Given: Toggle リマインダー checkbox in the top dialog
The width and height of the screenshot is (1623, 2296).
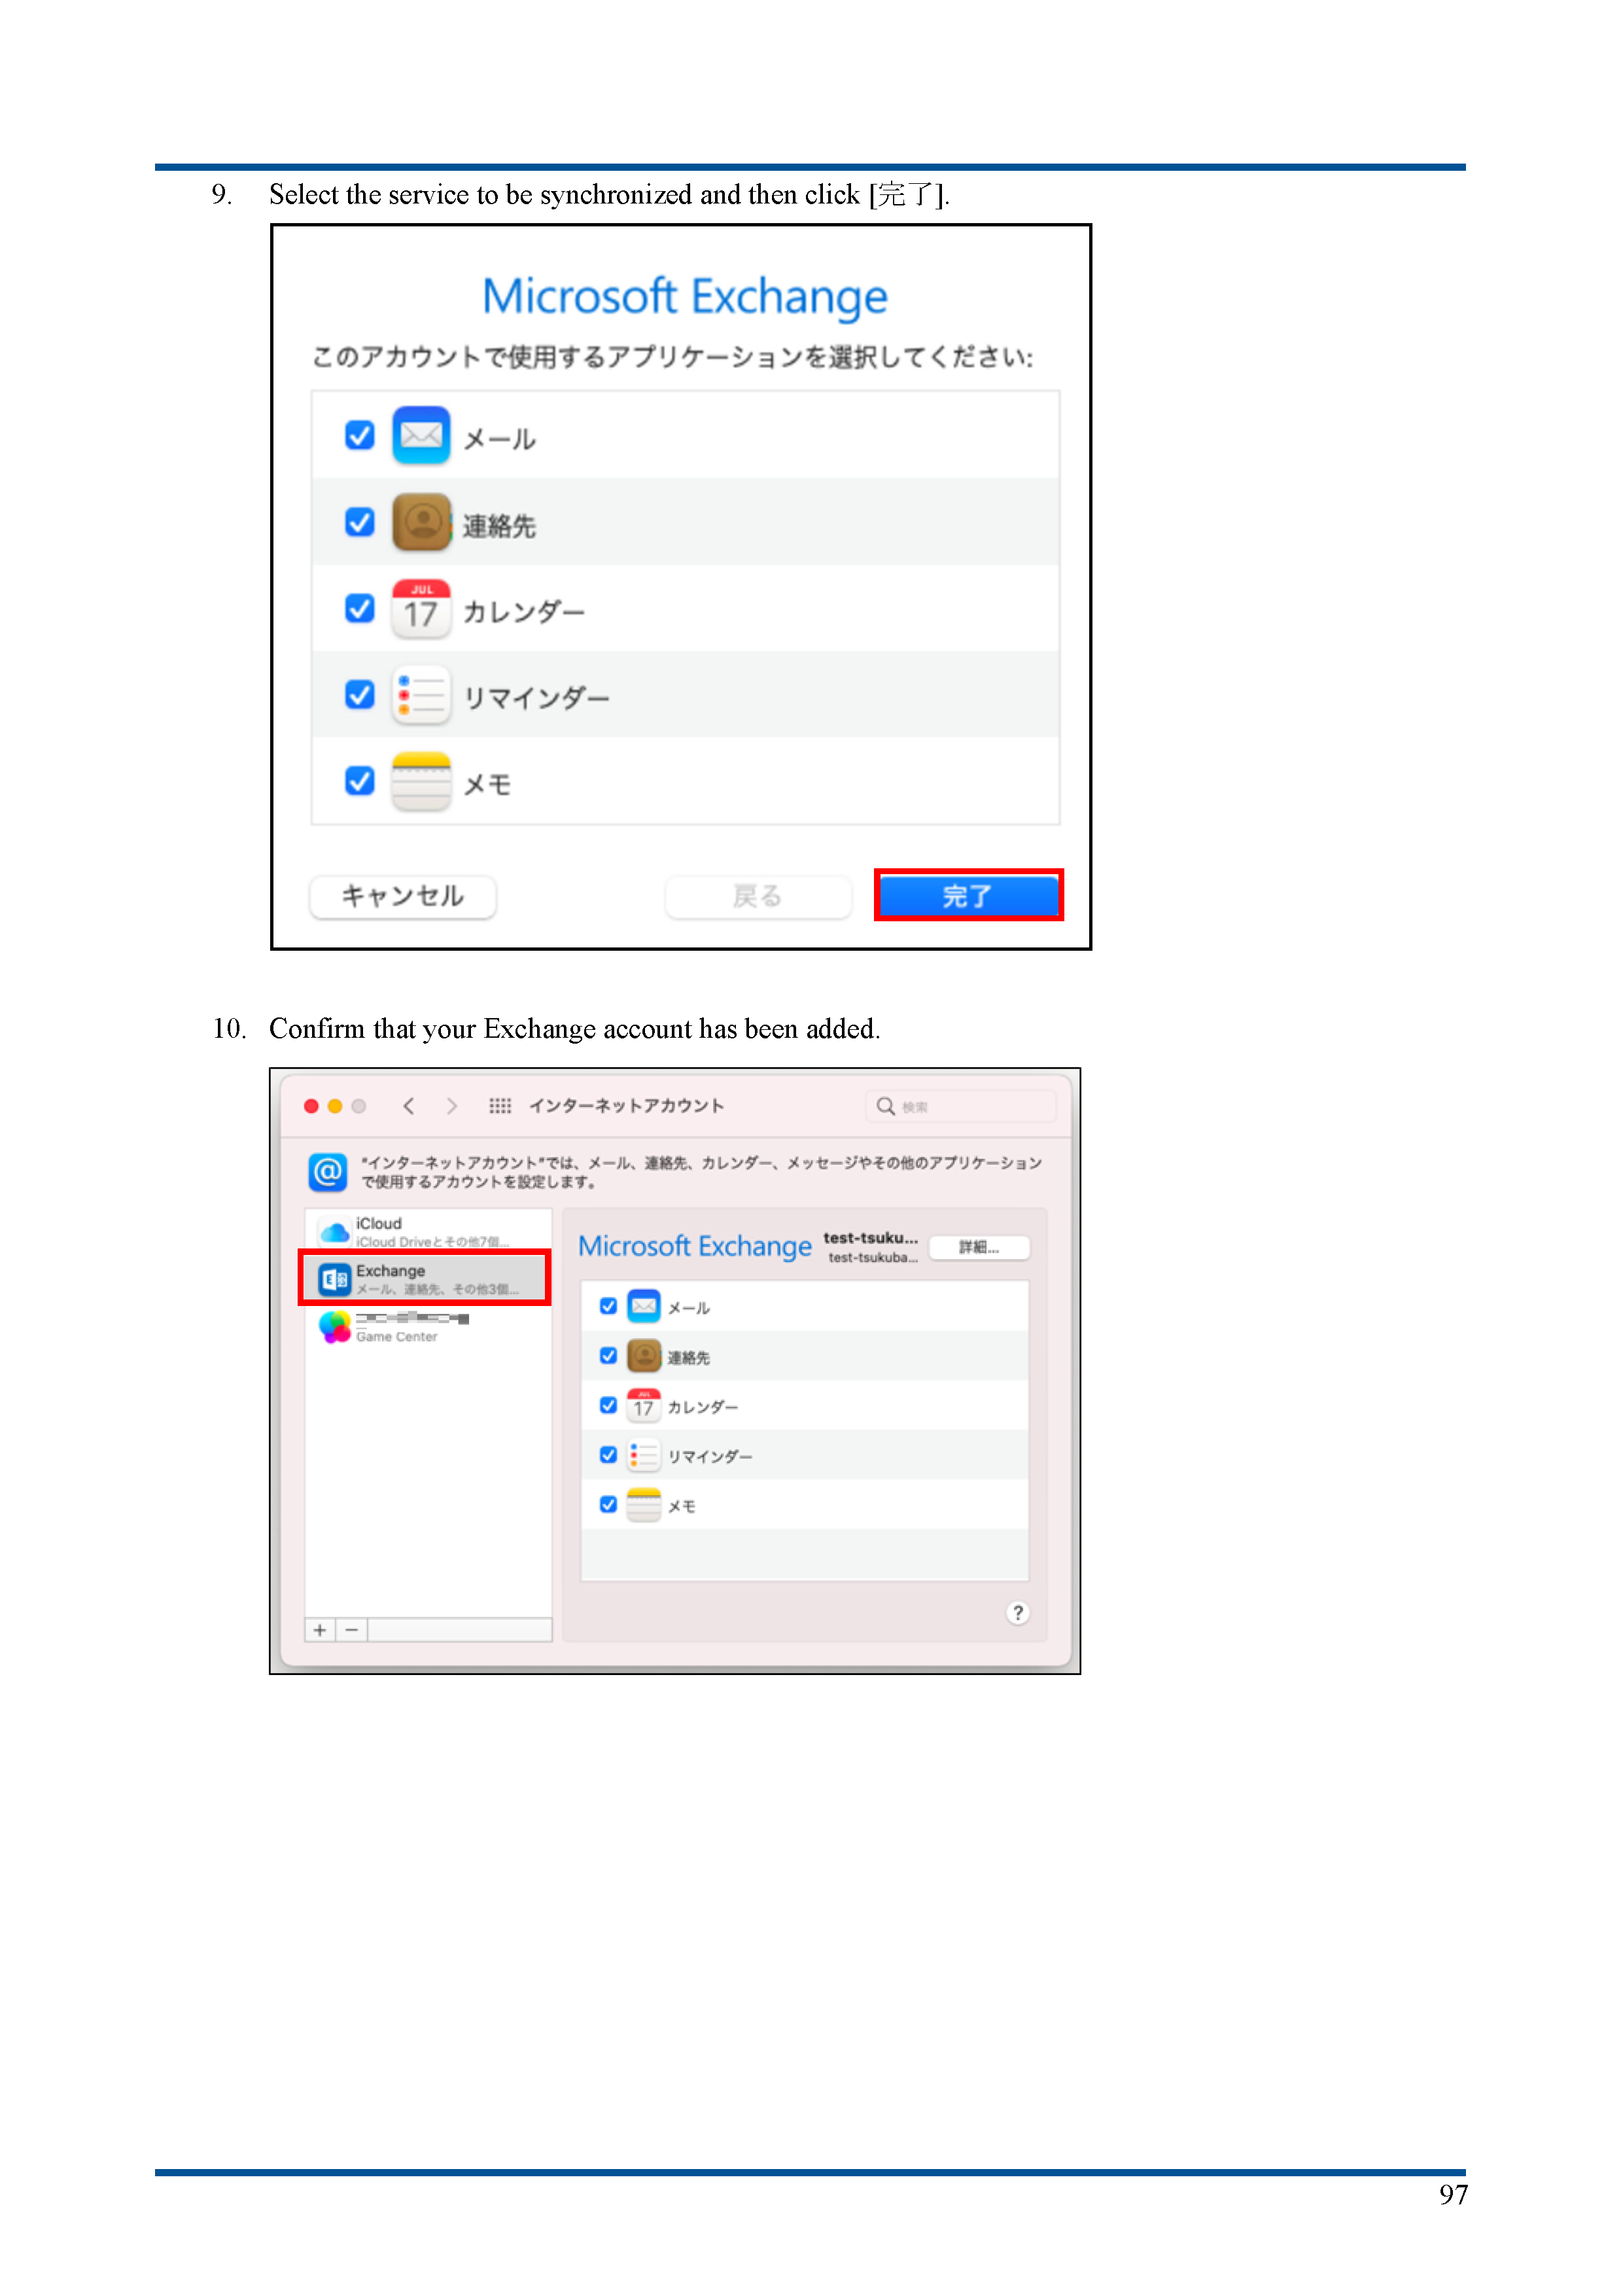Looking at the screenshot, I should coord(359,694).
